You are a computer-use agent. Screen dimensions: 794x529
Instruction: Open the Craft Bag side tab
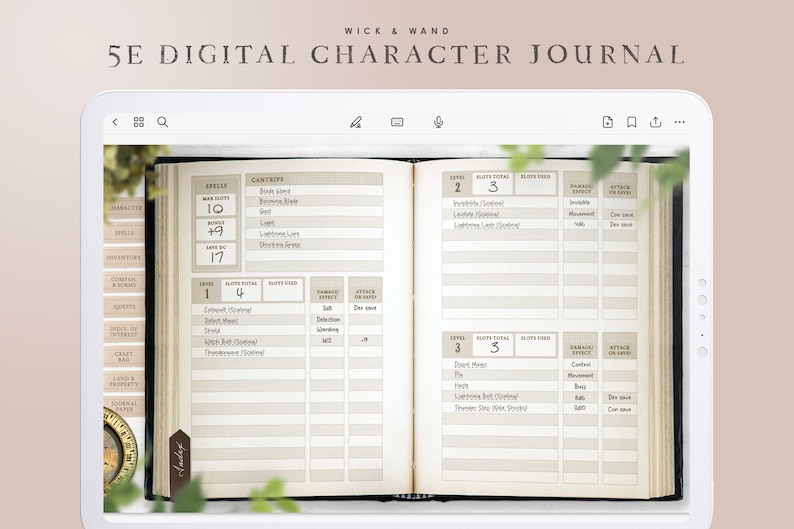pyautogui.click(x=125, y=356)
